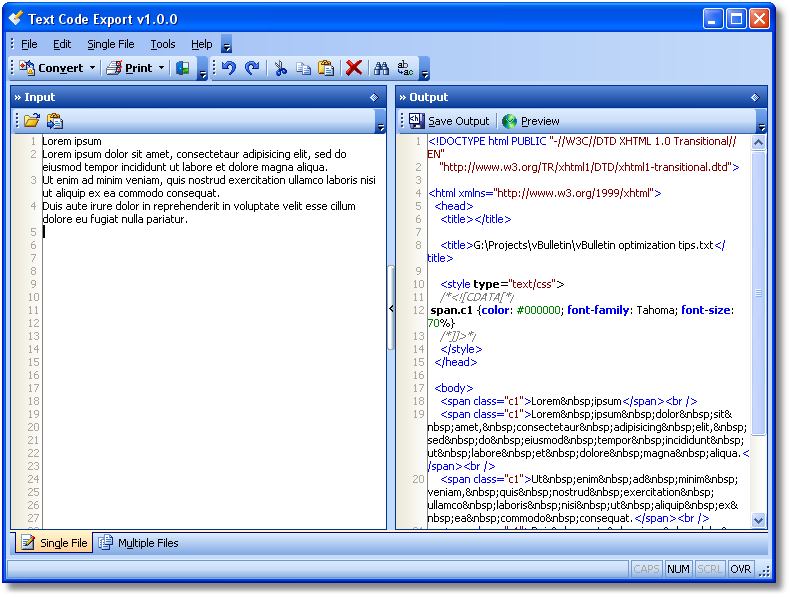Open the File menu

point(29,44)
